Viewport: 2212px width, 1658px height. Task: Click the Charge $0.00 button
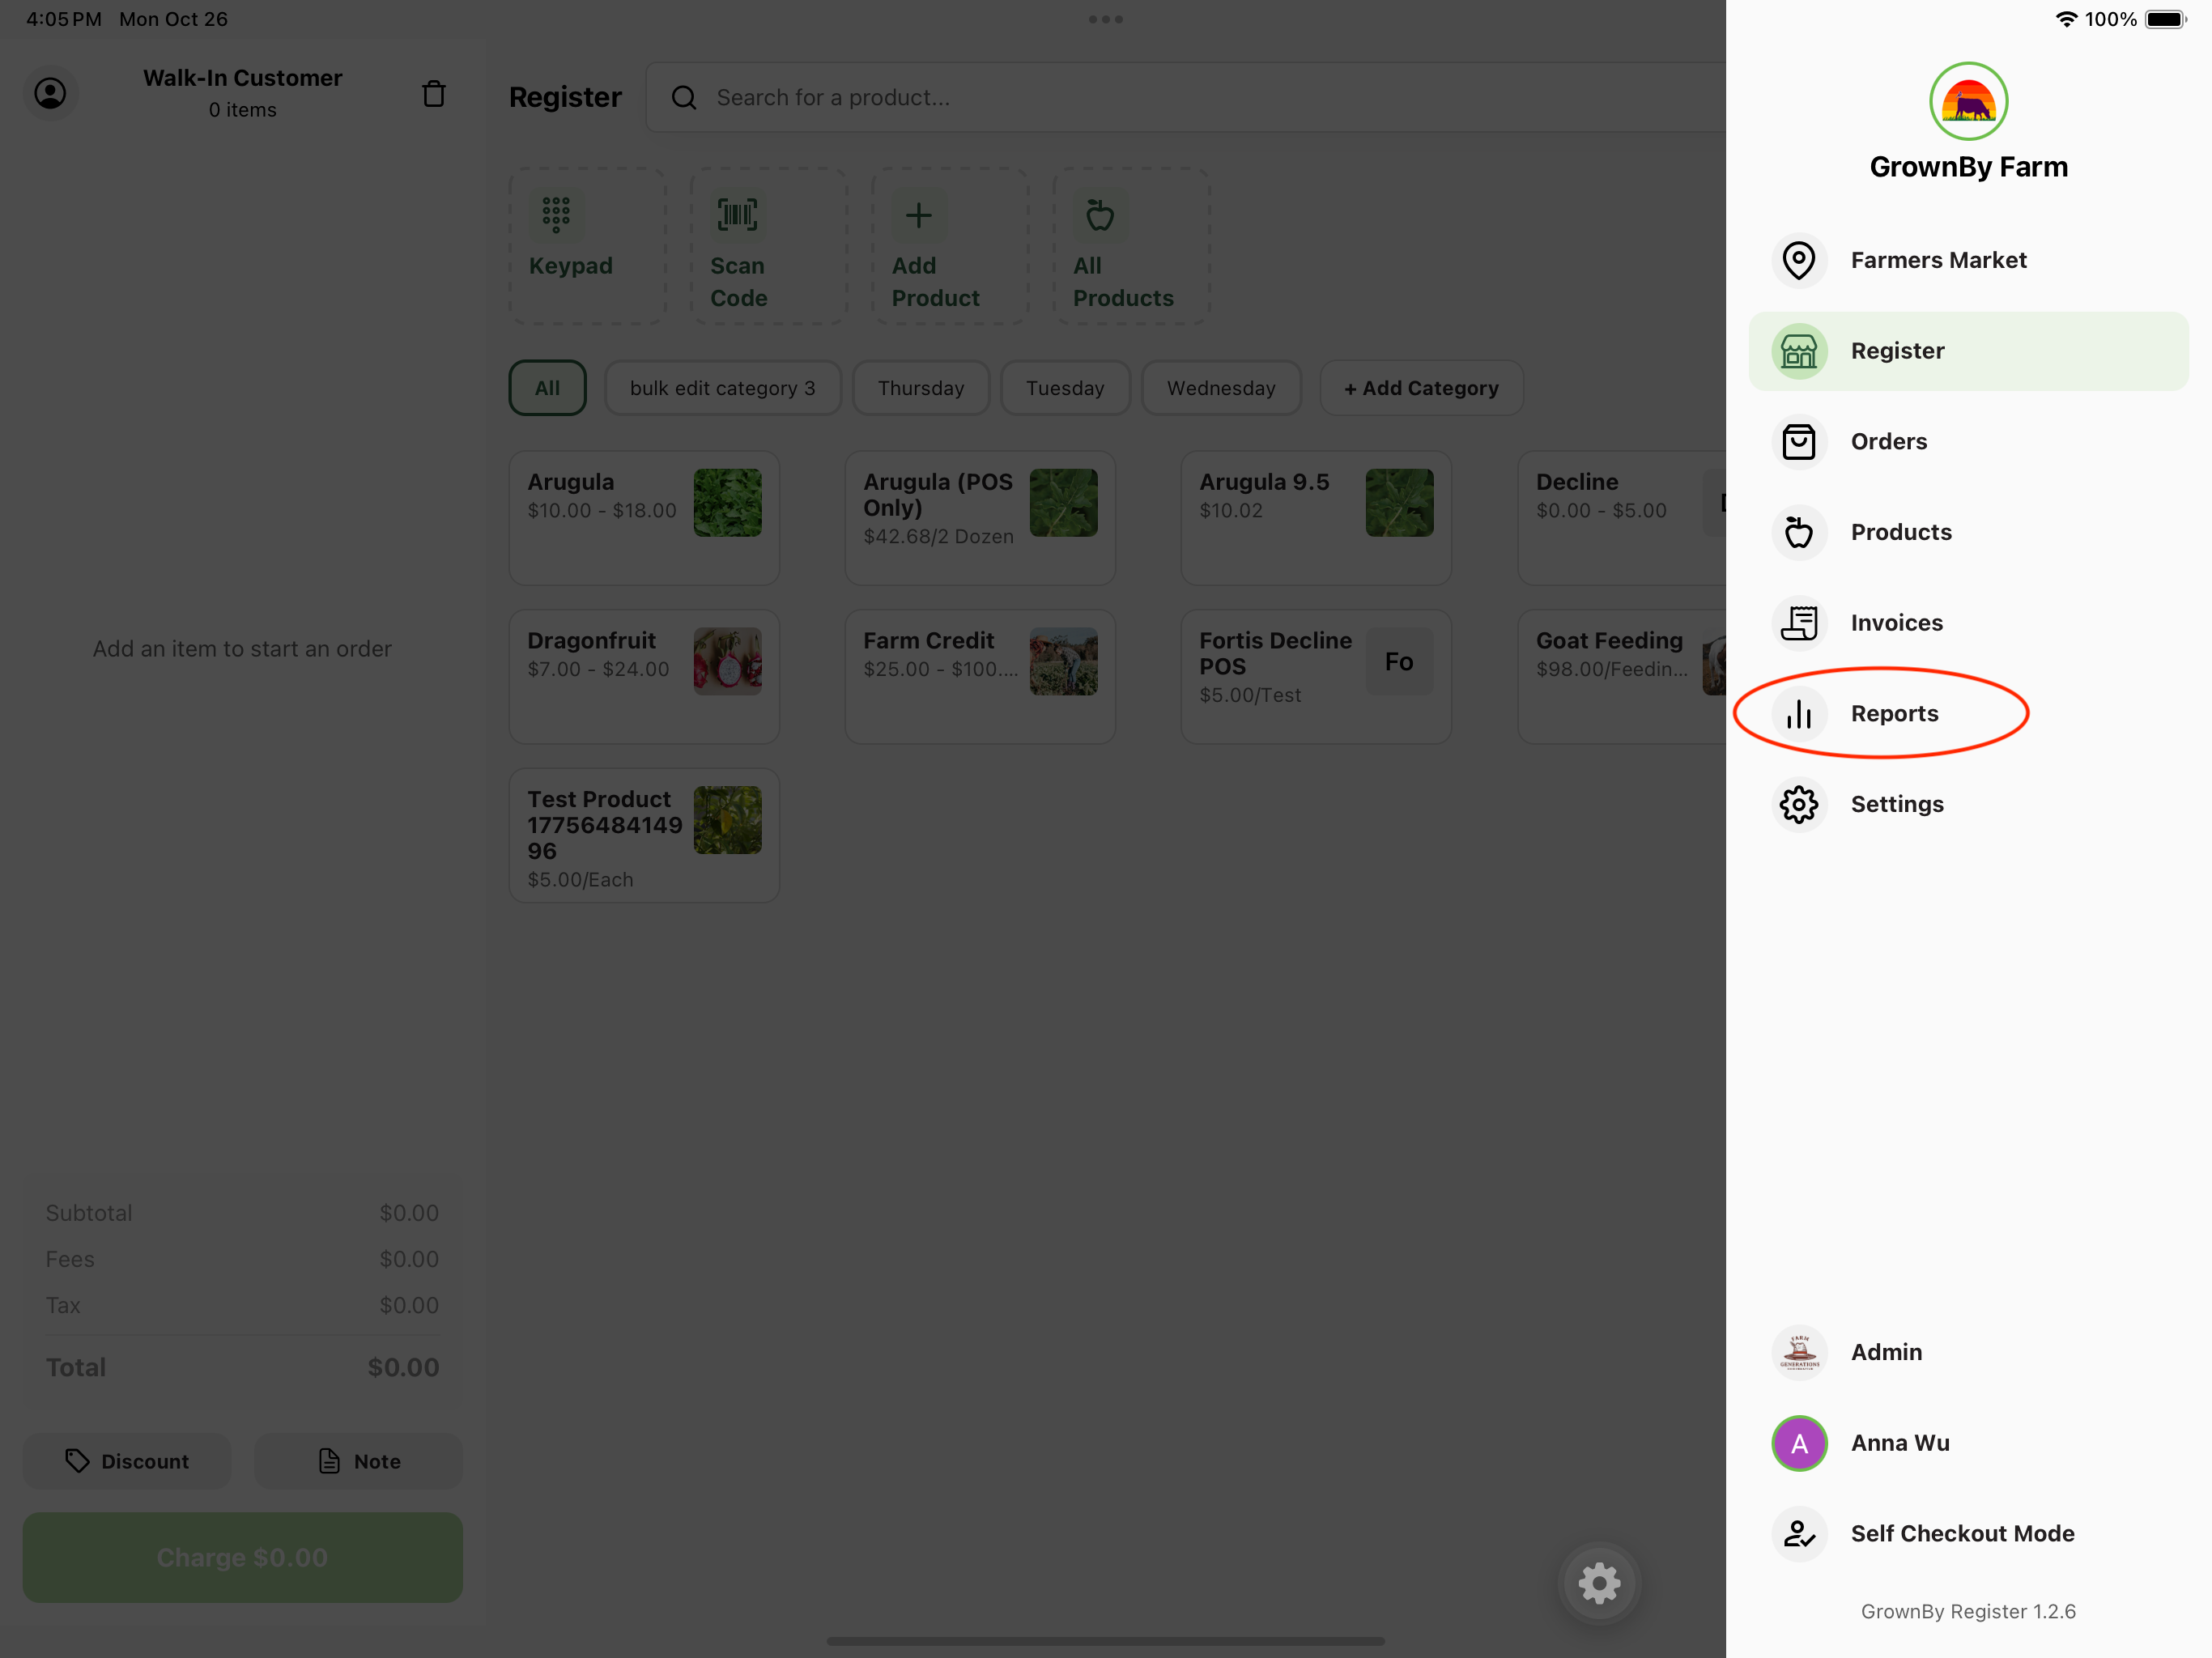pyautogui.click(x=243, y=1558)
